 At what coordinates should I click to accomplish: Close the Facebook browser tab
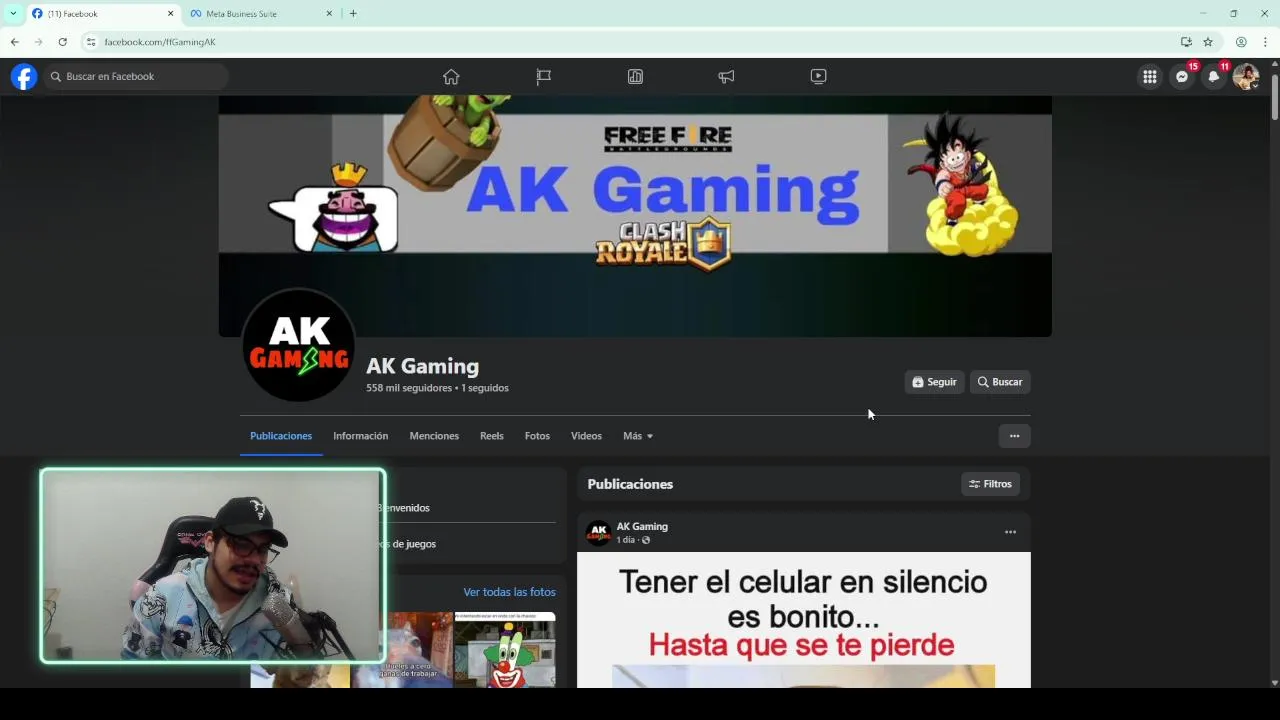tap(170, 13)
